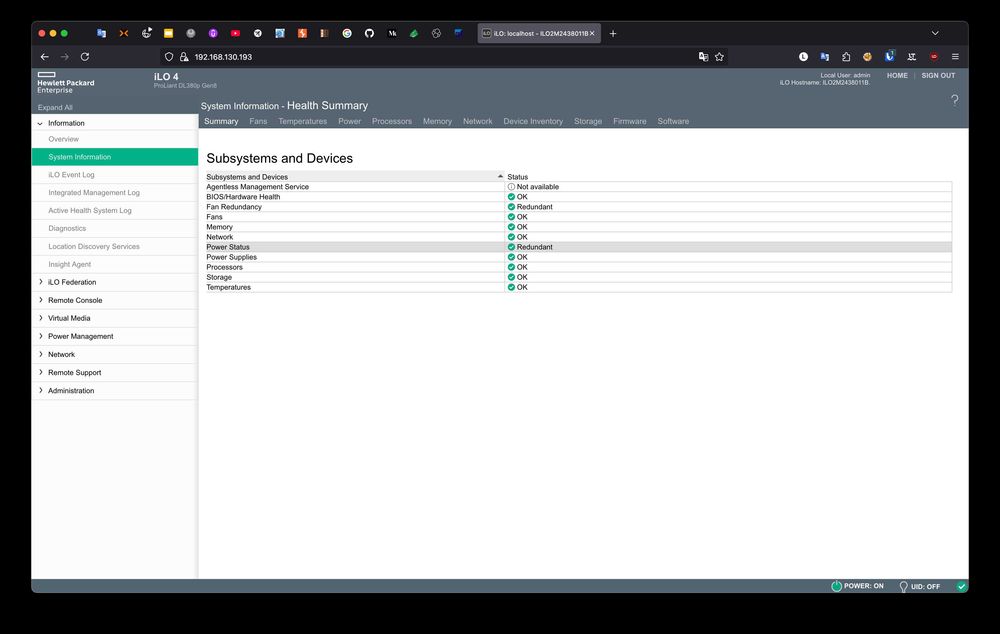This screenshot has height=634, width=1000.
Task: Expand the iLO Federation chevron
Action: [41, 281]
